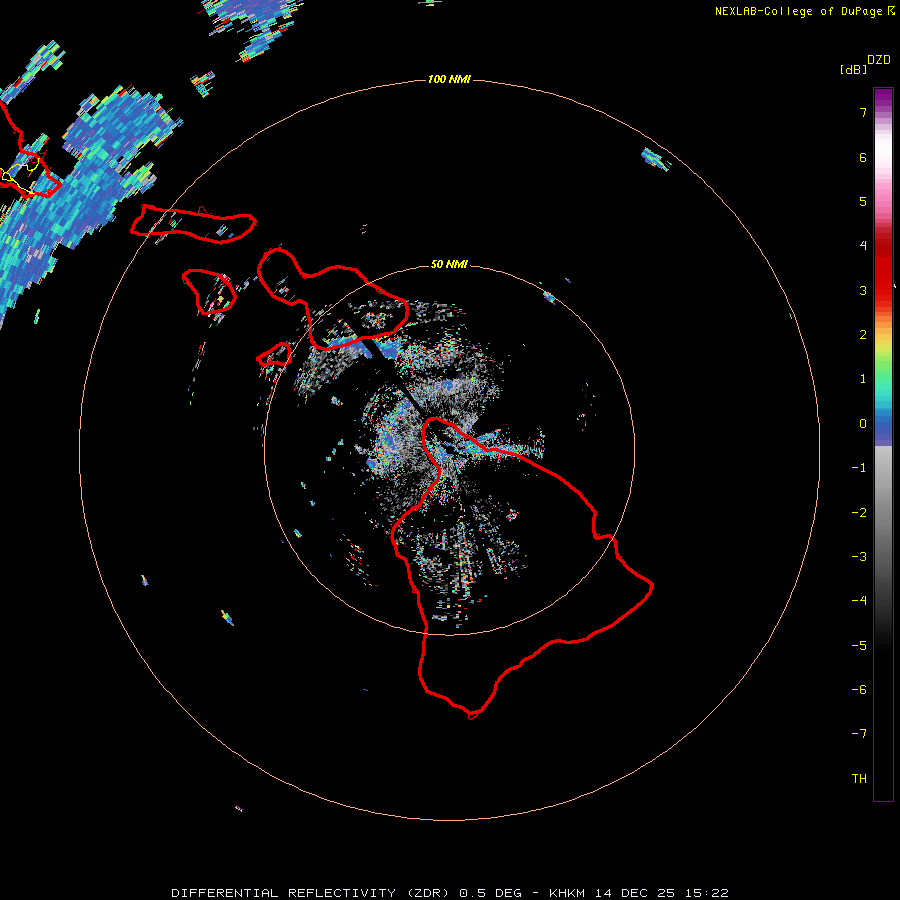Click the 1 value on the color scale
Viewport: 900px width, 900px height.
point(863,379)
